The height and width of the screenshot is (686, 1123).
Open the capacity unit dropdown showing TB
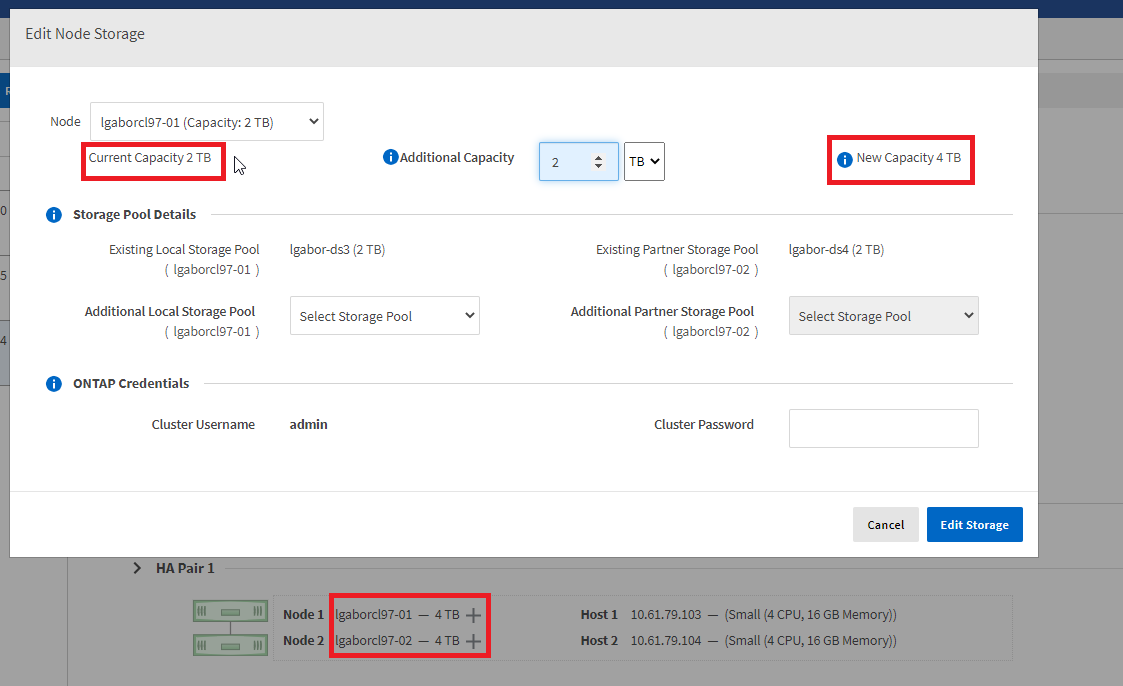pos(644,161)
